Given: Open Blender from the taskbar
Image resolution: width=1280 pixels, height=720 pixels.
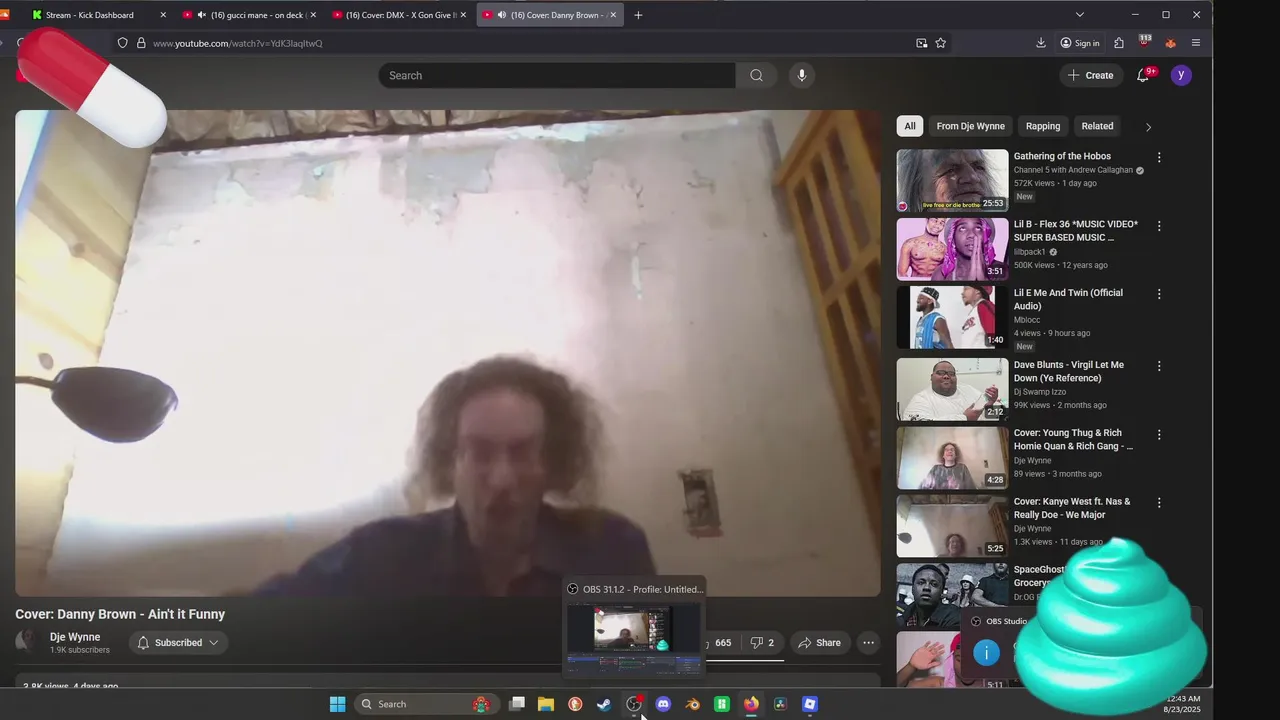Looking at the screenshot, I should coord(692,704).
